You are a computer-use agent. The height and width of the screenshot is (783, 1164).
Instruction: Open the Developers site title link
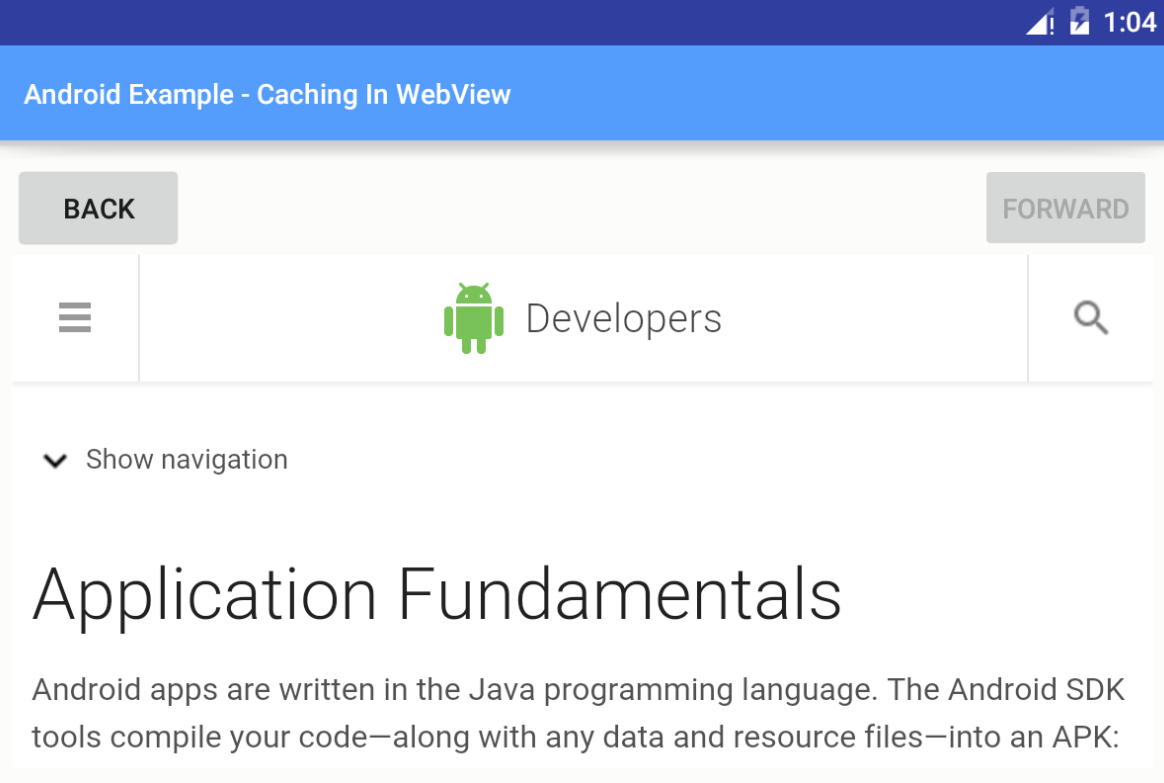[x=624, y=319]
